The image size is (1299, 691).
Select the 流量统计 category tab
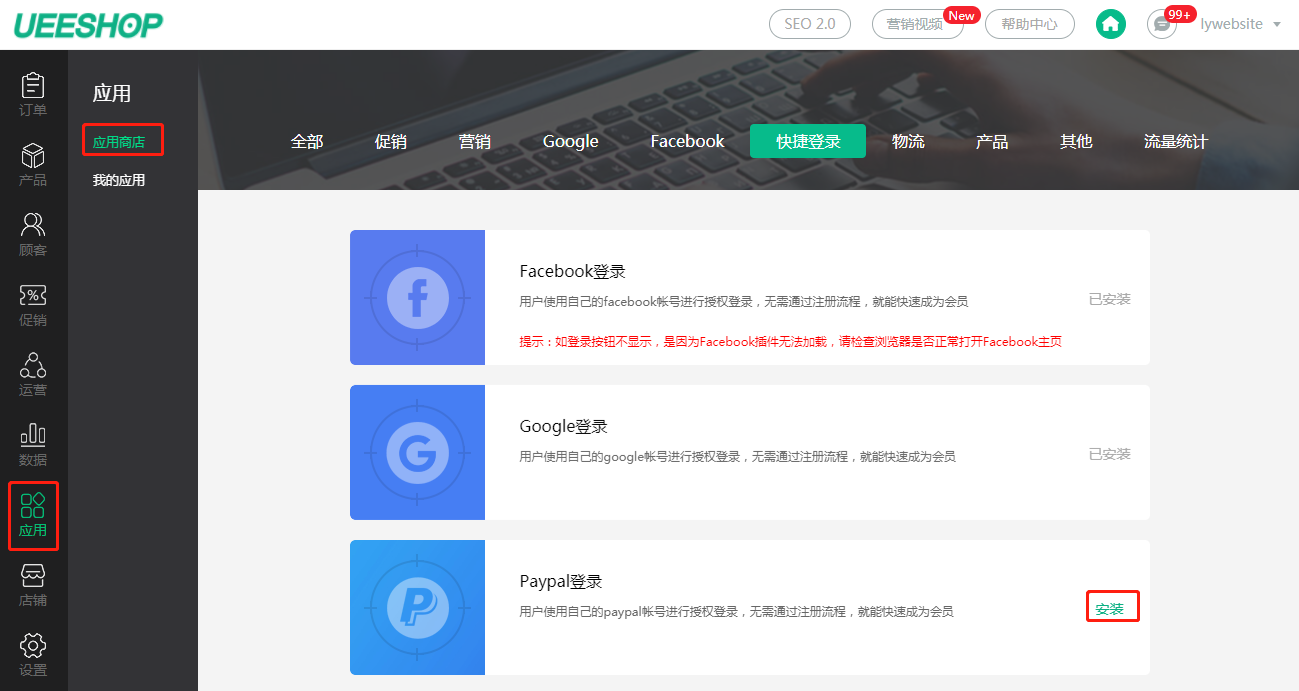pyautogui.click(x=1175, y=142)
